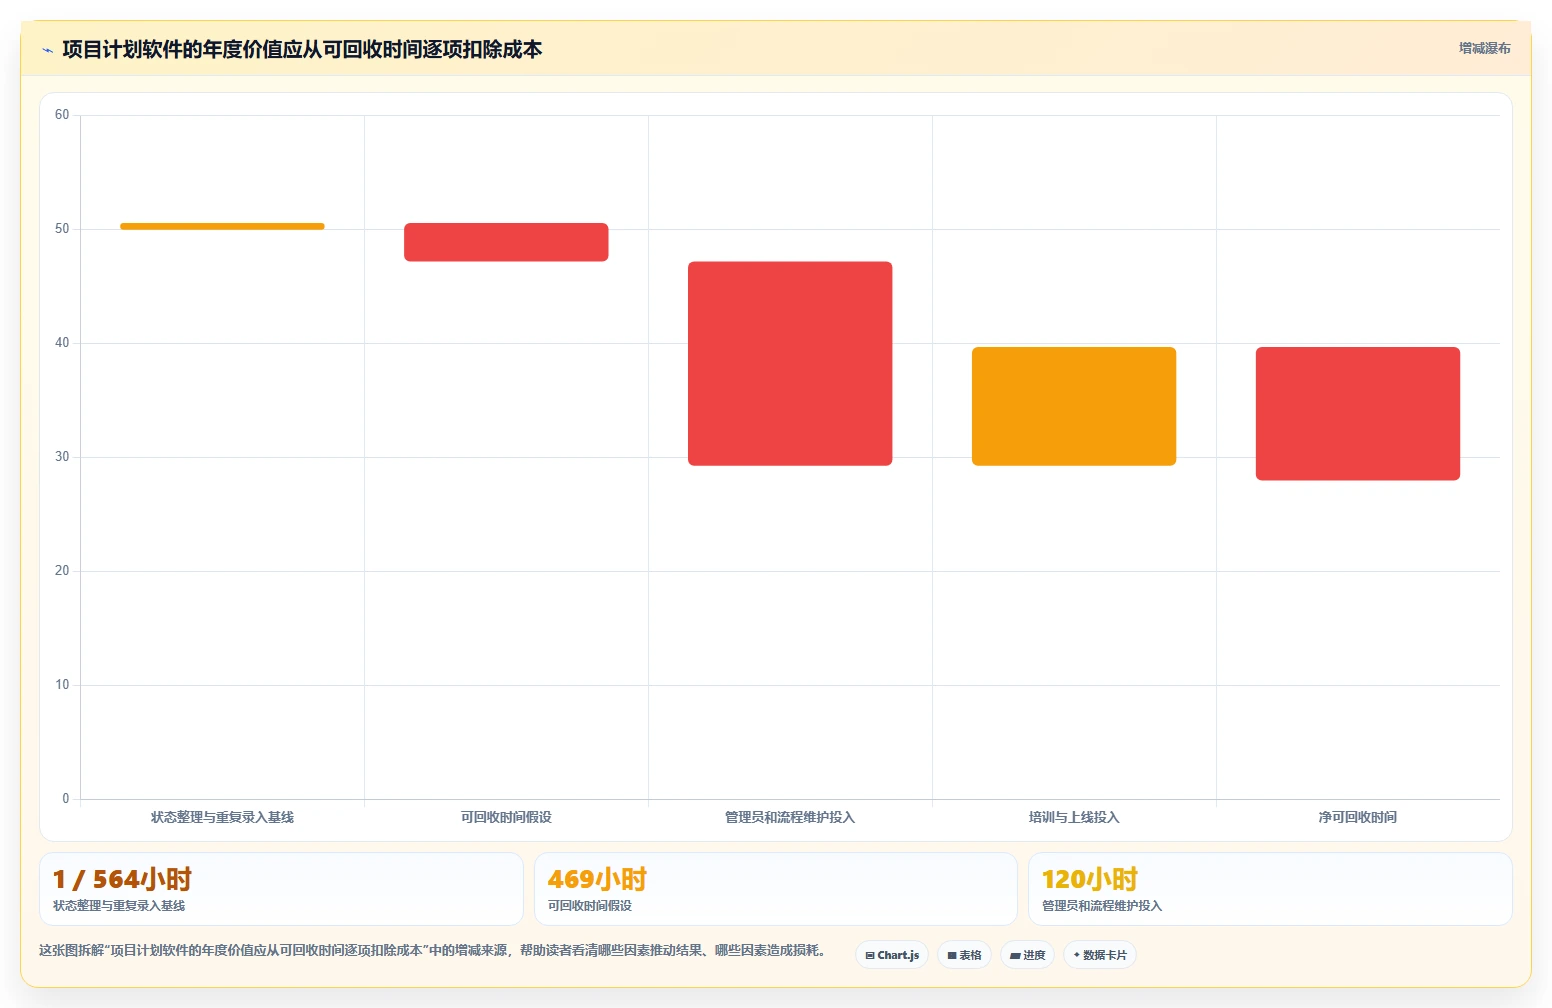
Task: Click the y-axis value 50
Action: [62, 229]
